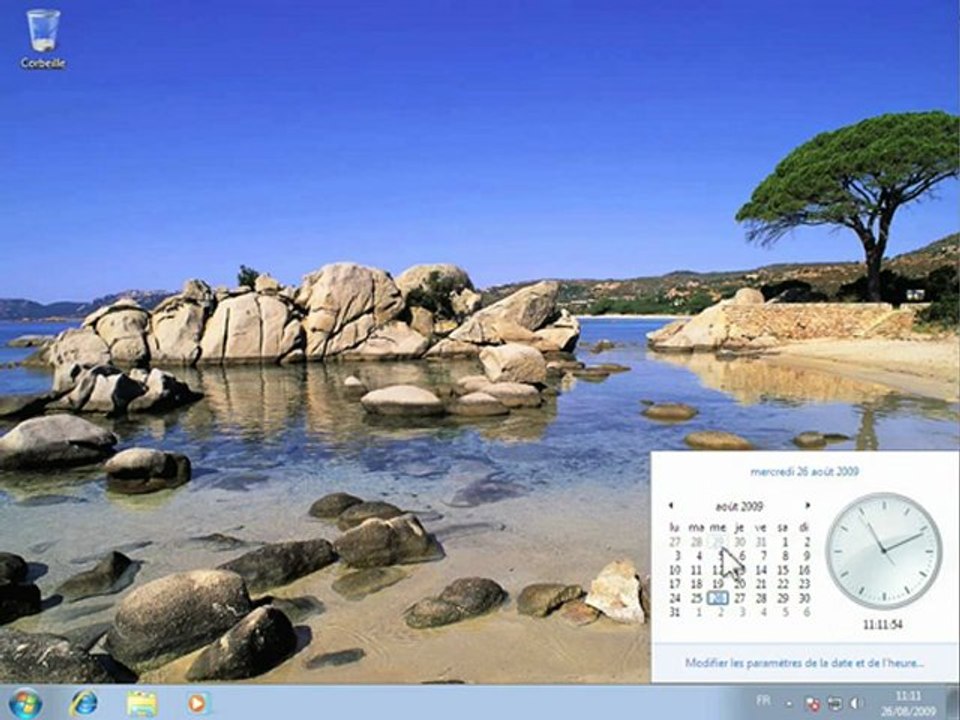
Task: Launch Internet Explorer from the taskbar
Action: coord(84,703)
